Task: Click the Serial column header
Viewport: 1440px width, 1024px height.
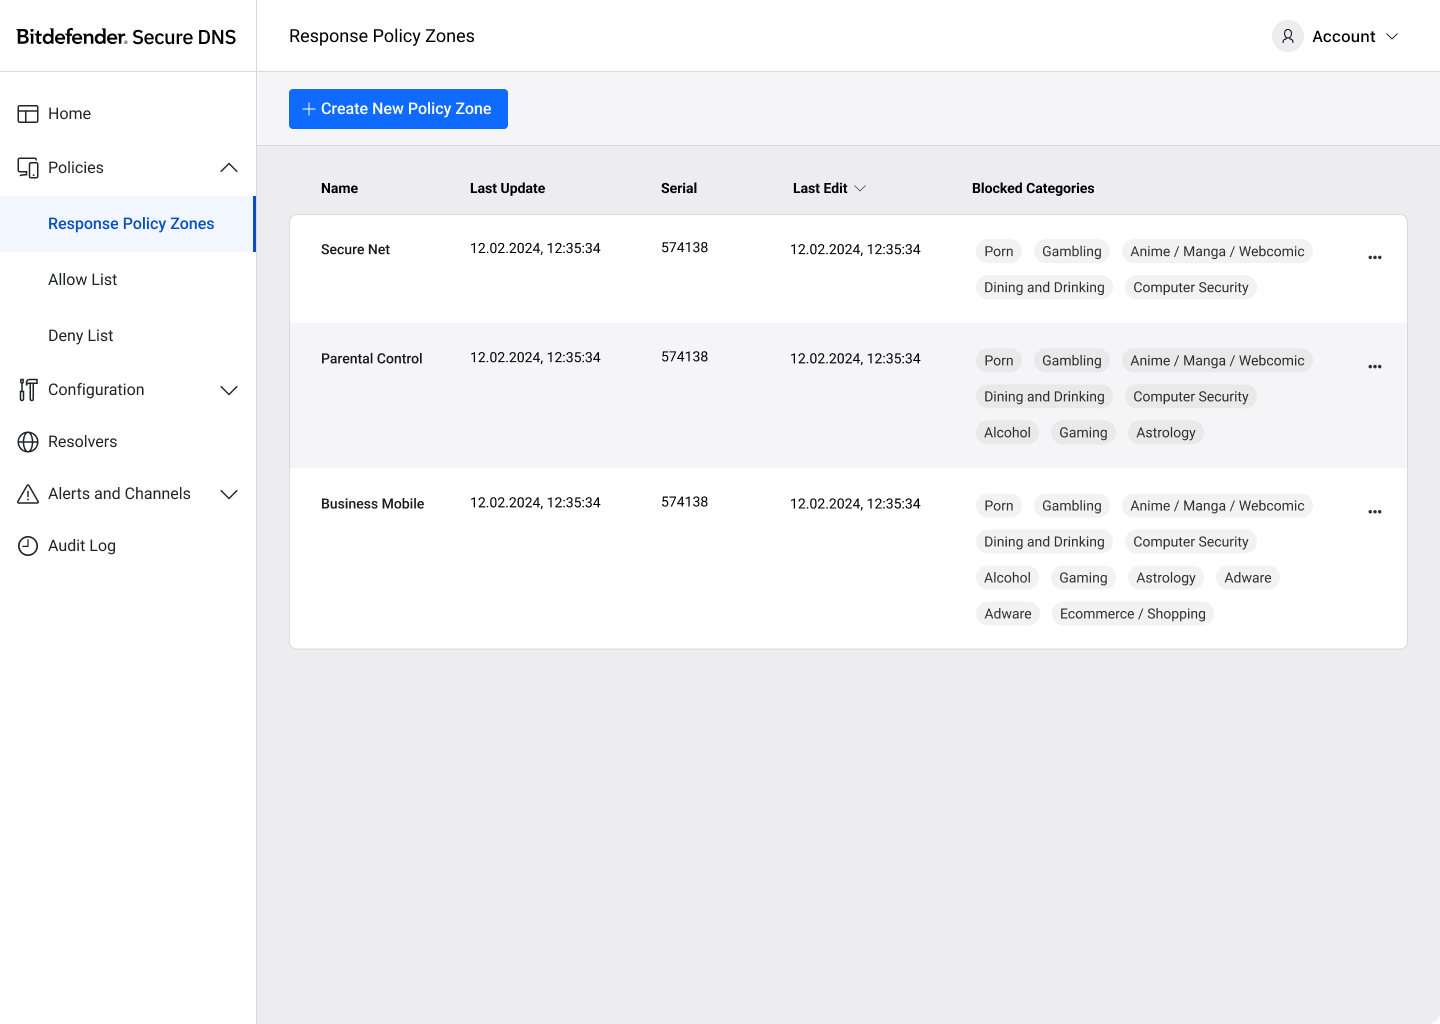Action: tap(679, 188)
